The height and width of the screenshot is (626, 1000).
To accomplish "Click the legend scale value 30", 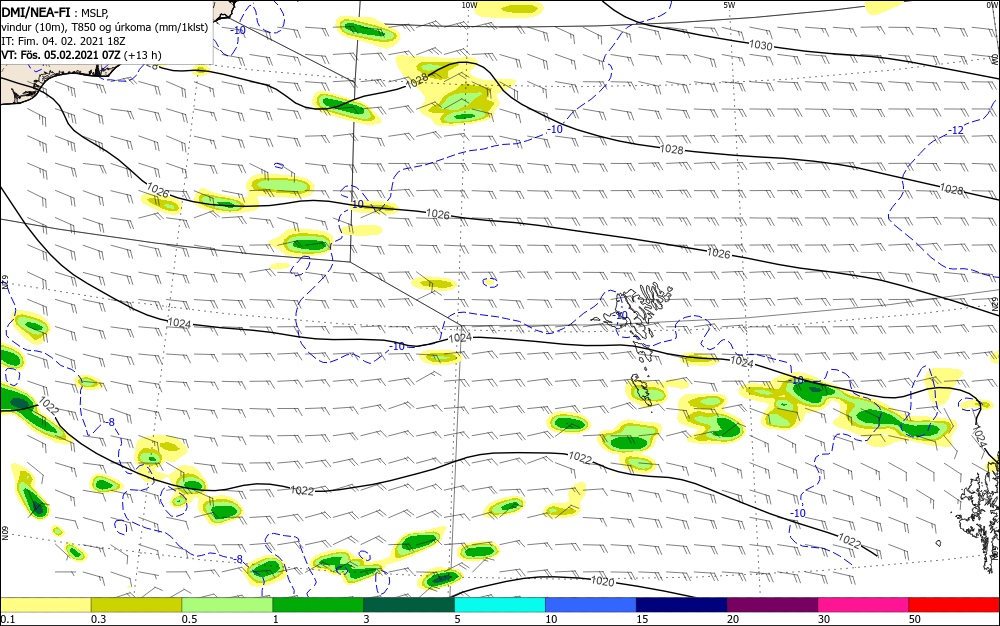I will click(824, 619).
